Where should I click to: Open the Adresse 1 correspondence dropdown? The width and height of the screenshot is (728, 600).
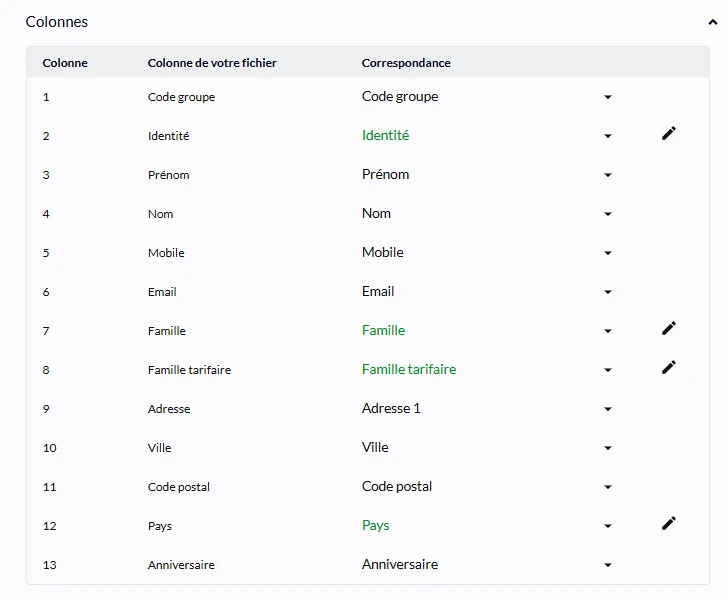(x=608, y=409)
